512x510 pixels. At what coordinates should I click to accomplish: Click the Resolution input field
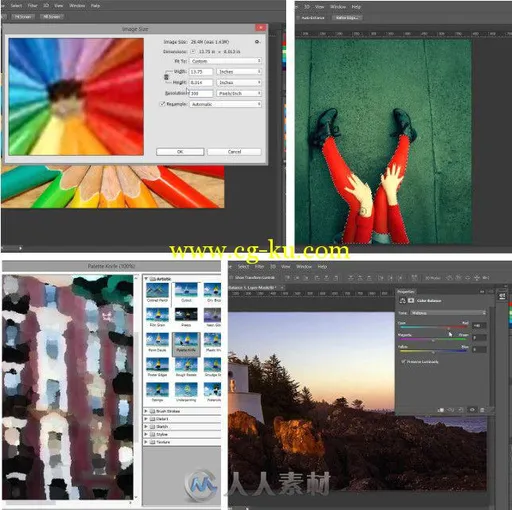(x=201, y=94)
